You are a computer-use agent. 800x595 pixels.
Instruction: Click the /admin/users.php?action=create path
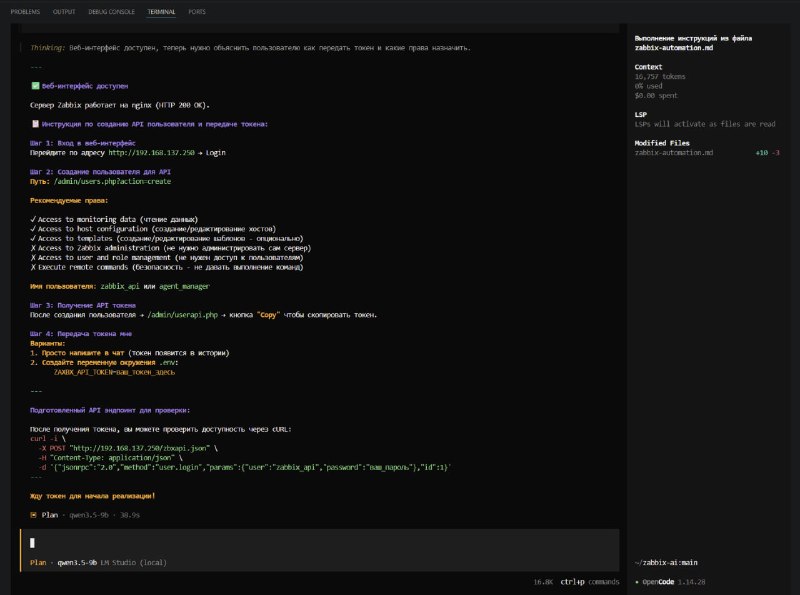tap(112, 181)
